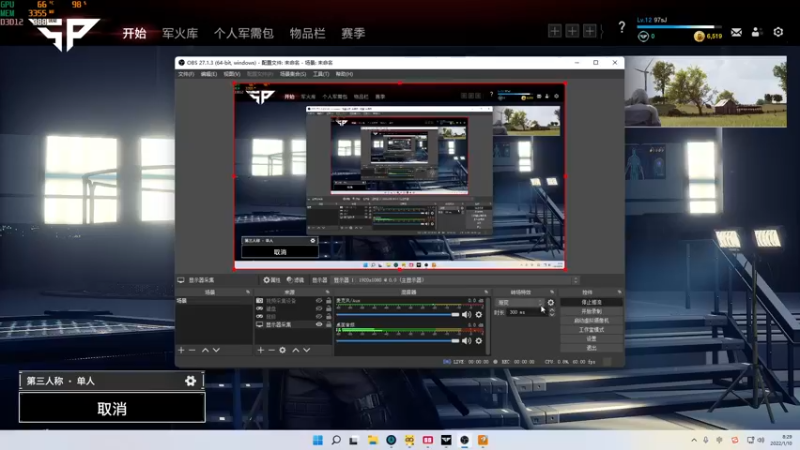The height and width of the screenshot is (450, 800).
Task: Switch to 赛季 tab in game
Action: [x=353, y=34]
